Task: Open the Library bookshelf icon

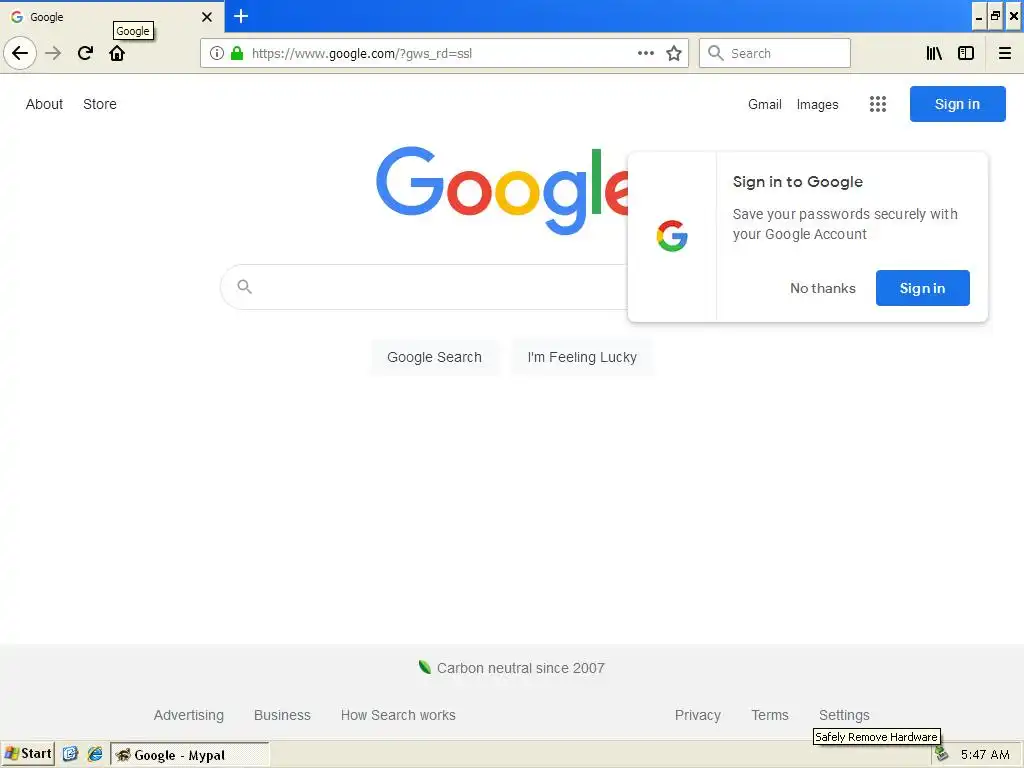Action: coord(934,53)
